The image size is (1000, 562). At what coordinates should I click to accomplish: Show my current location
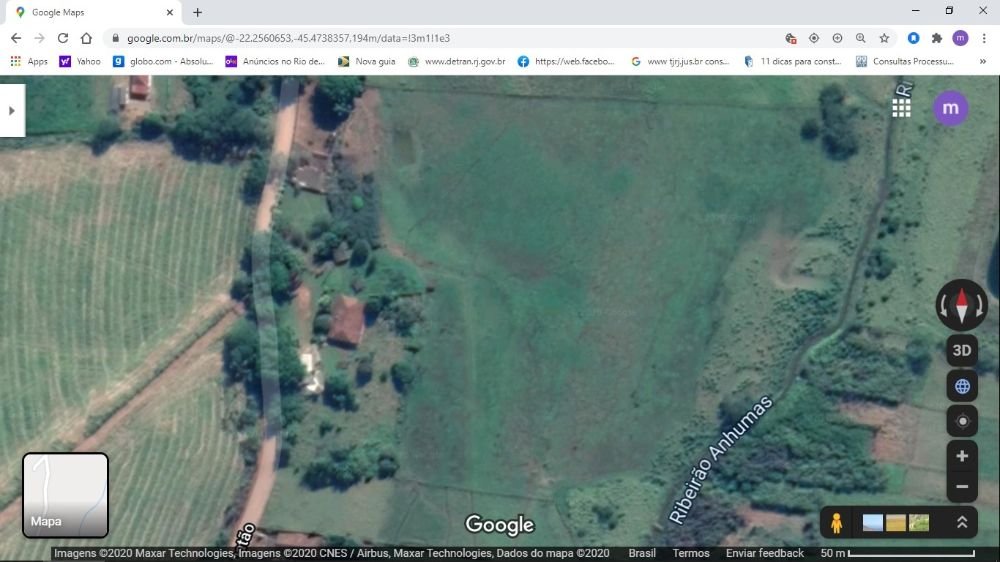pos(962,421)
